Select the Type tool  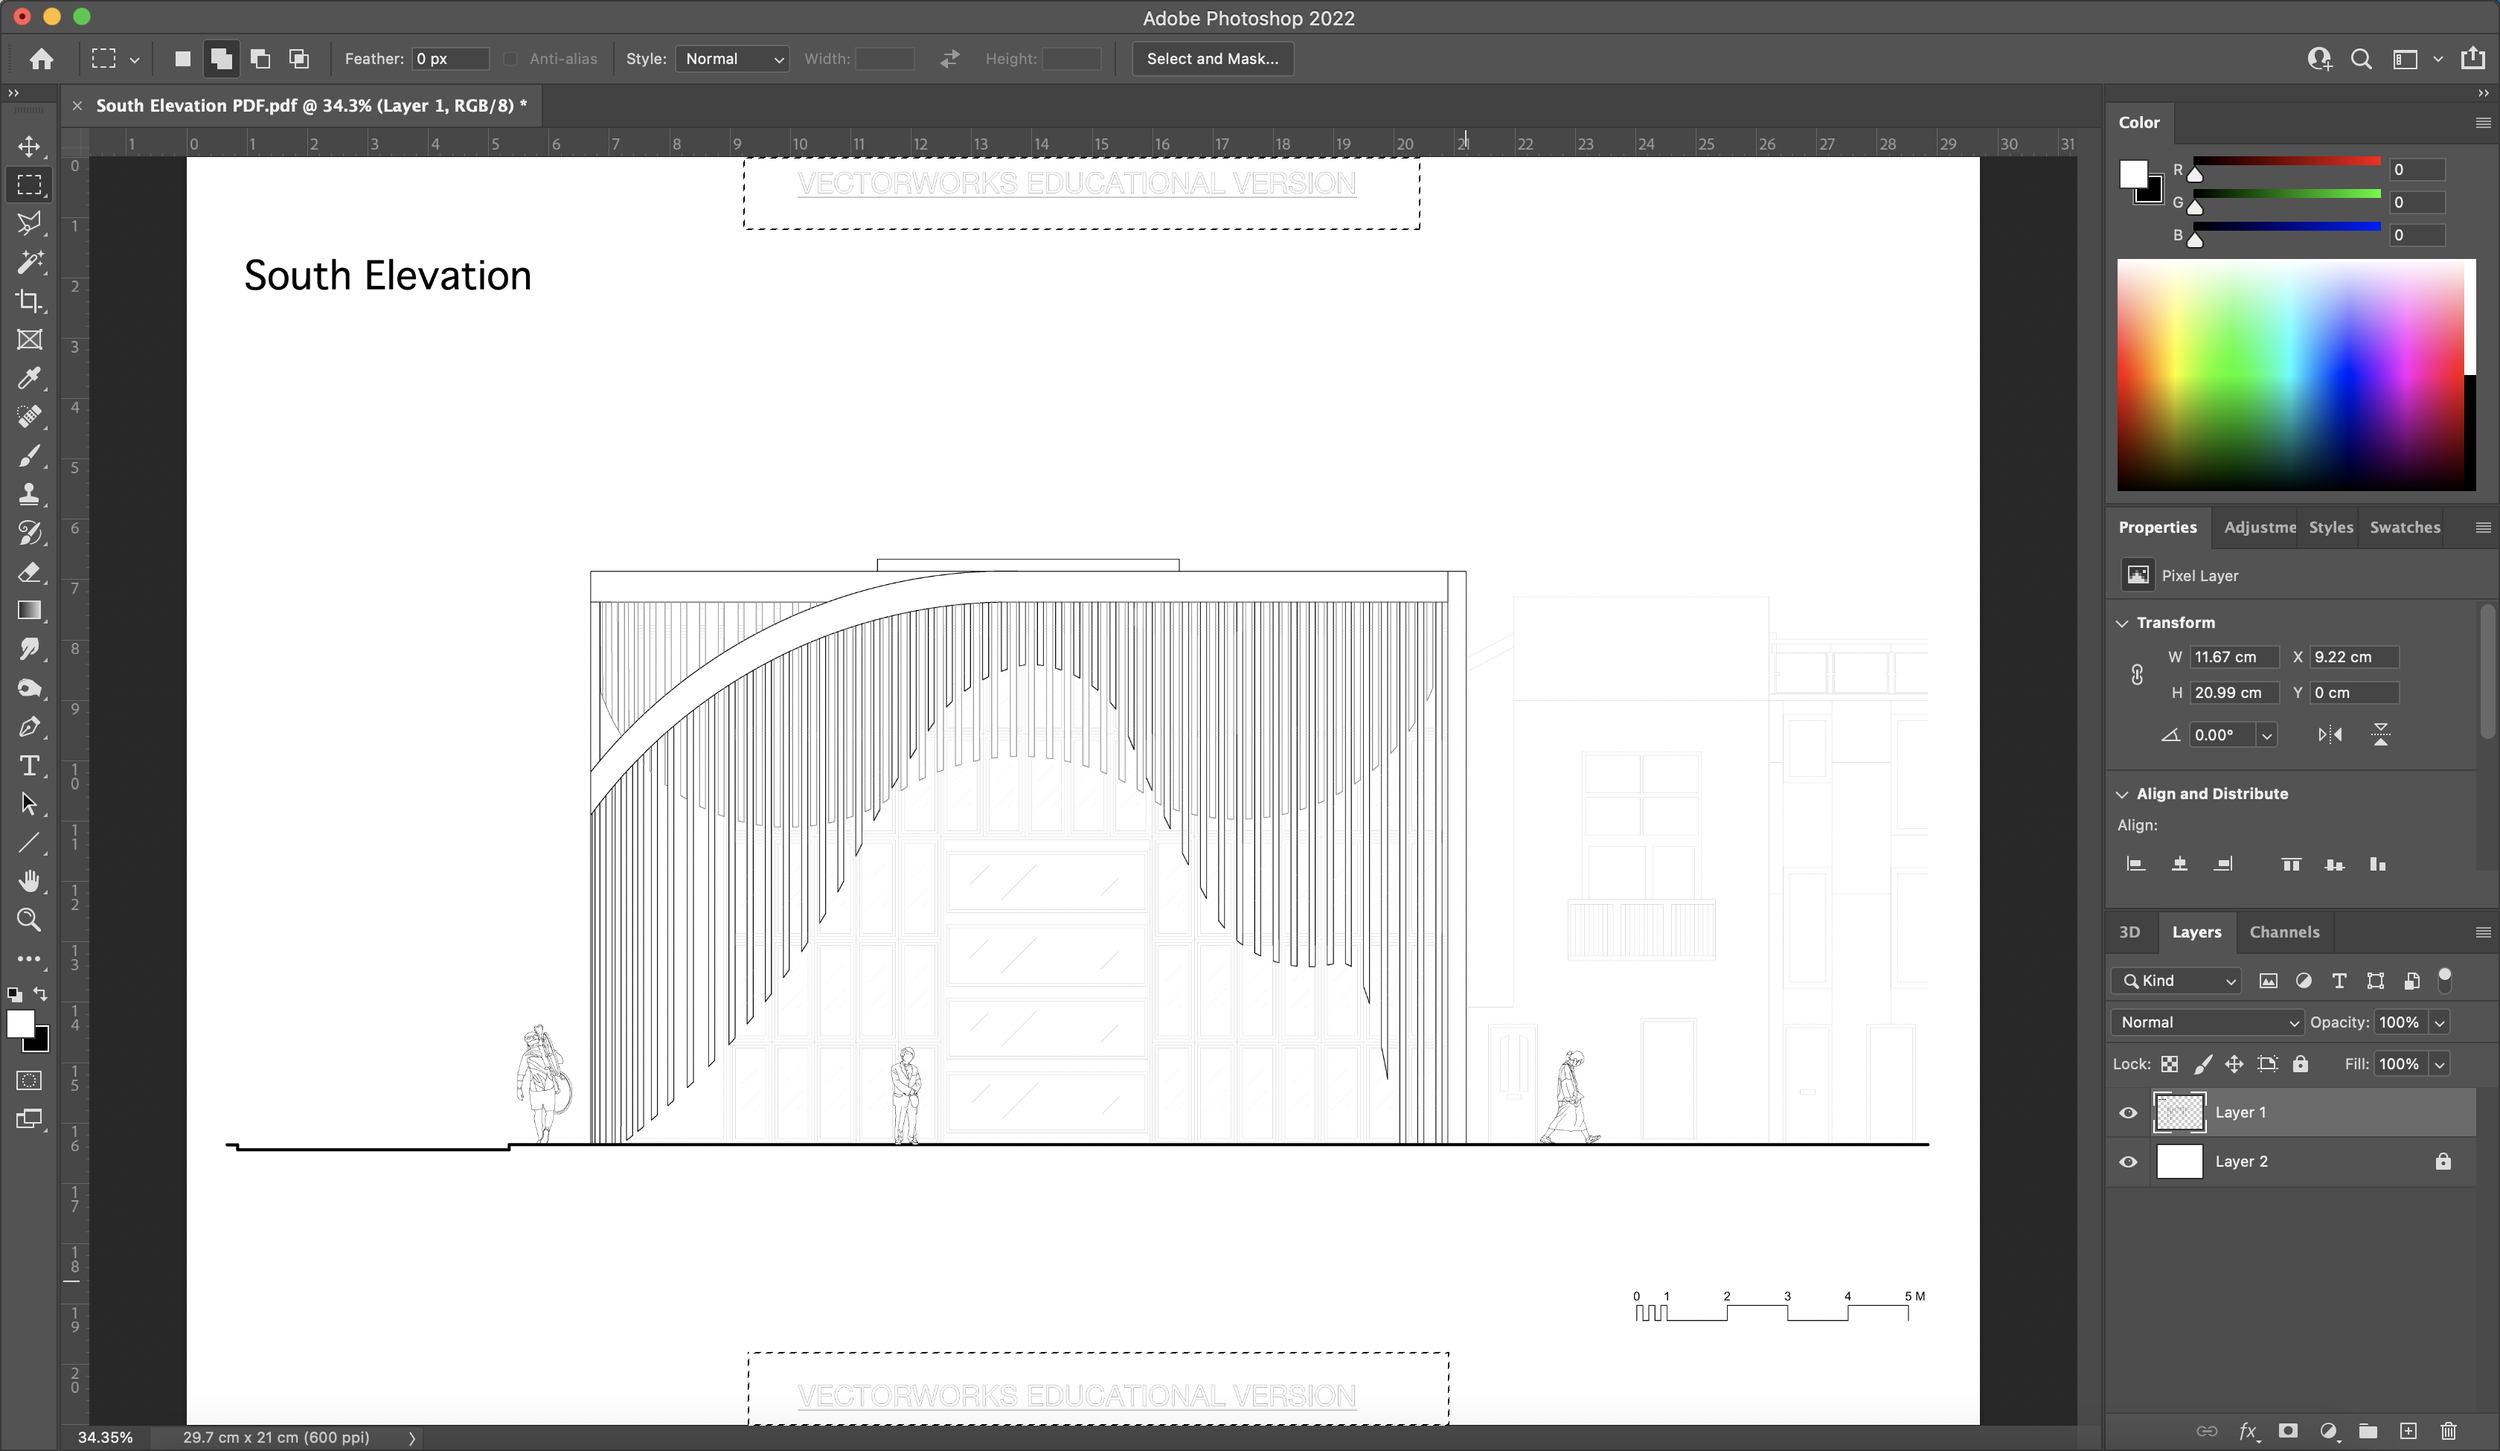(29, 765)
